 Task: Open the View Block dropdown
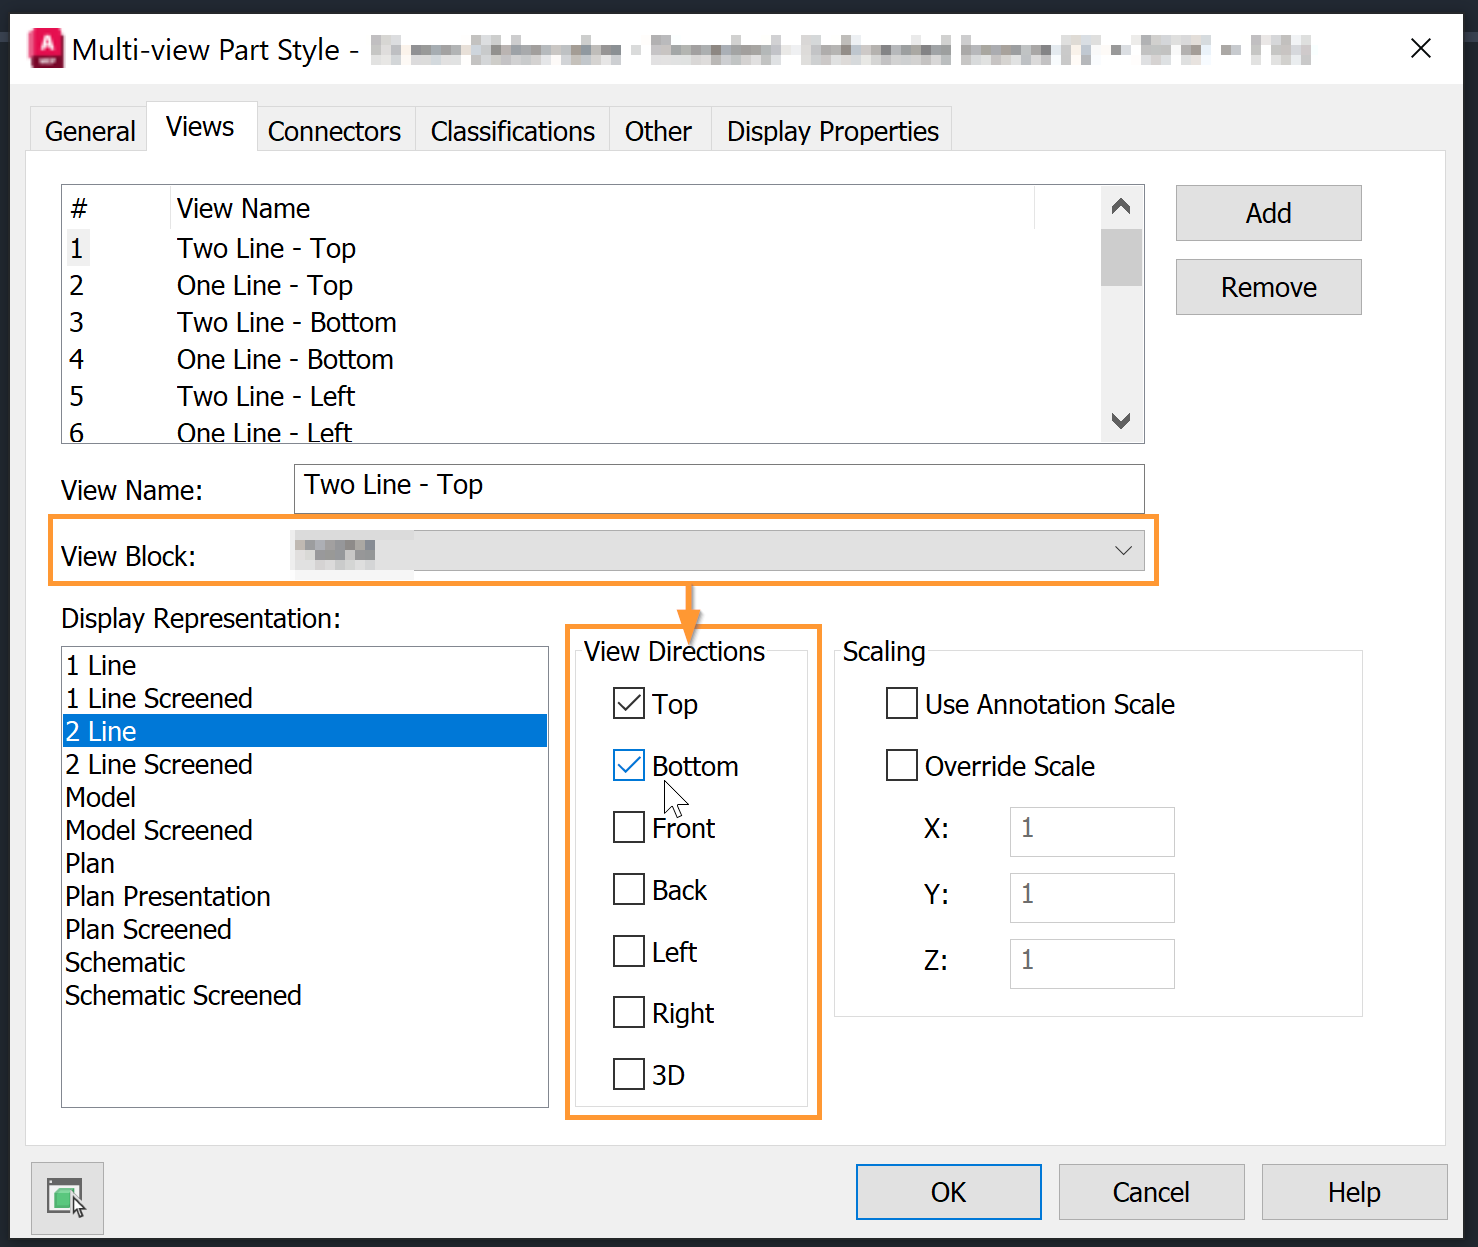1122,551
